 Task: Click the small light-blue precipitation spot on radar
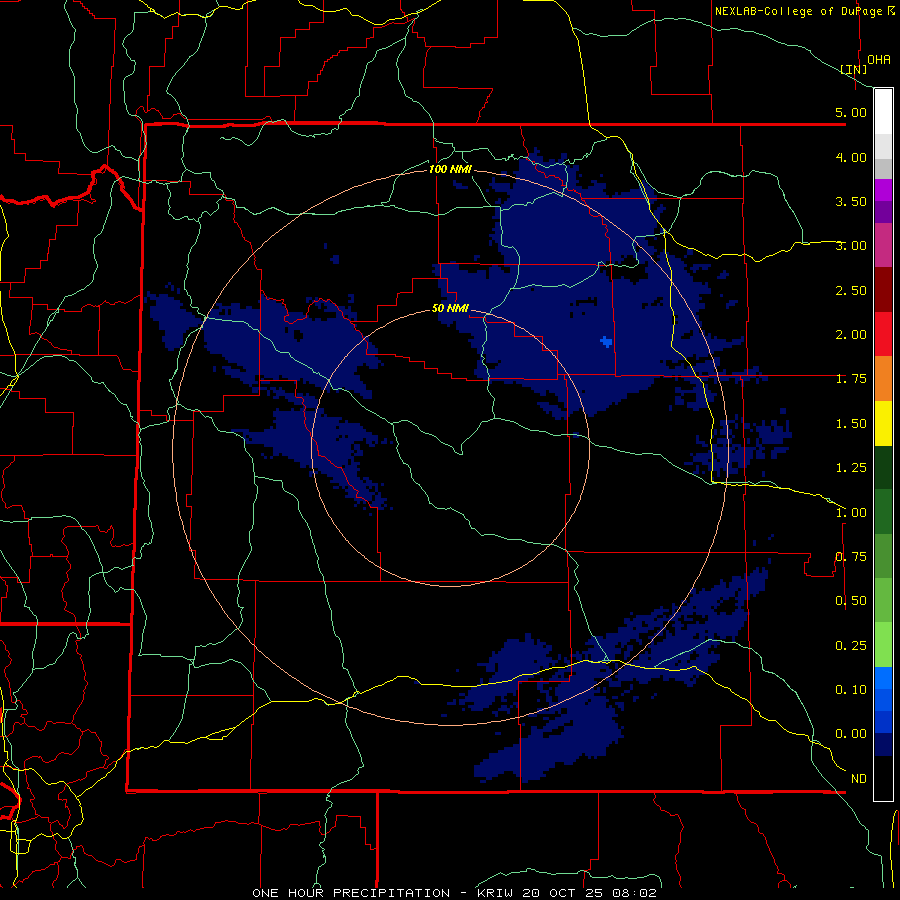pyautogui.click(x=606, y=342)
